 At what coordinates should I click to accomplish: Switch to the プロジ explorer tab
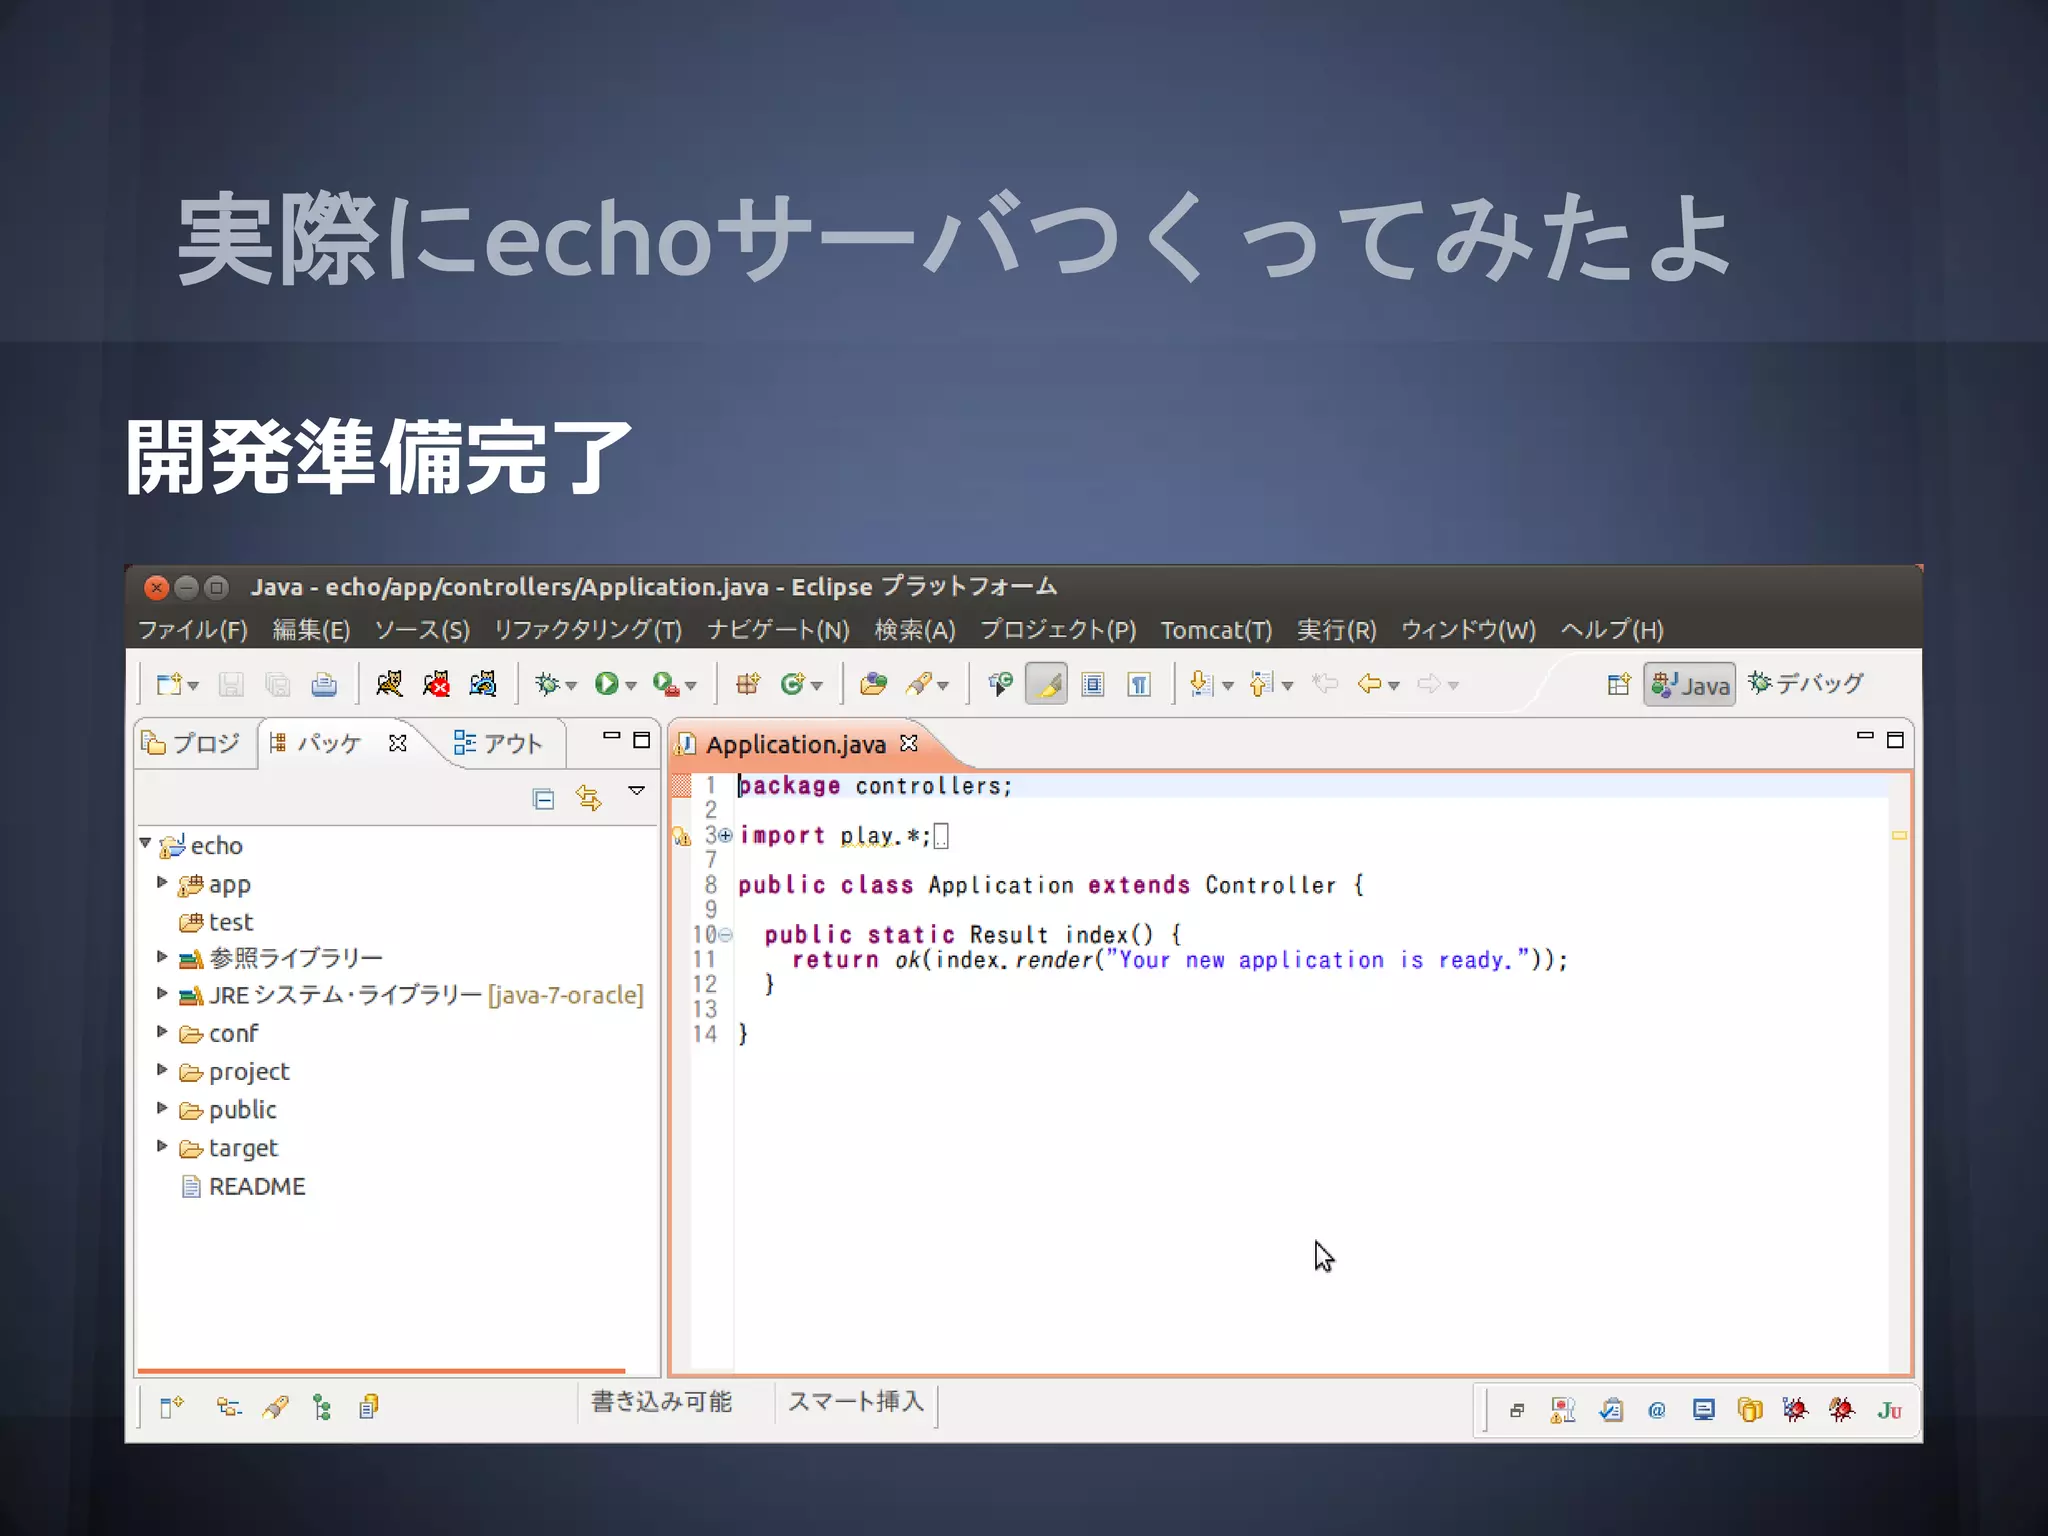192,743
